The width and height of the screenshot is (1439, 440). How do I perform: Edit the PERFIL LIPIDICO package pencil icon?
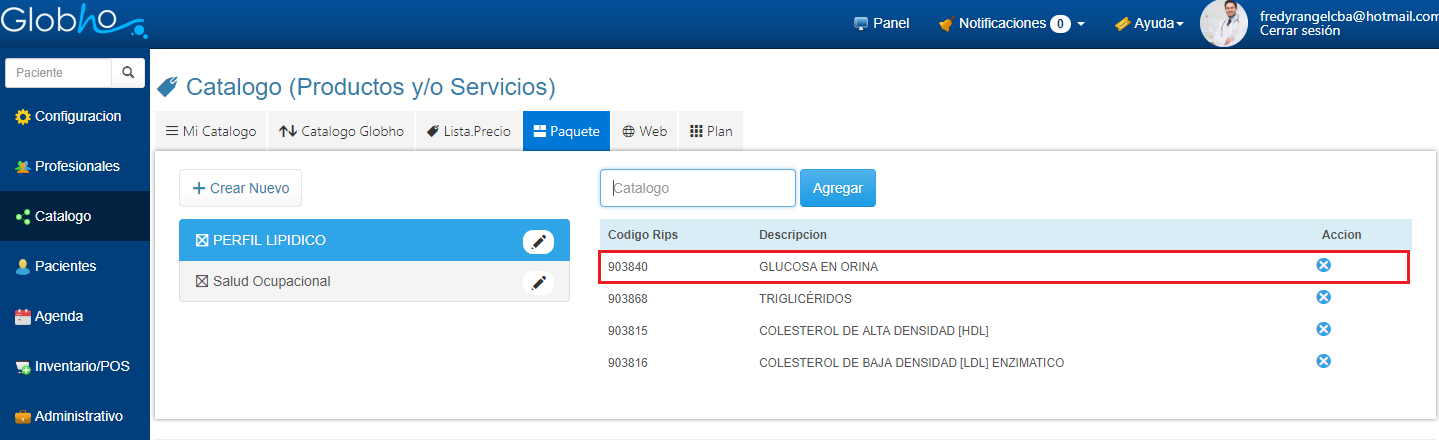538,241
